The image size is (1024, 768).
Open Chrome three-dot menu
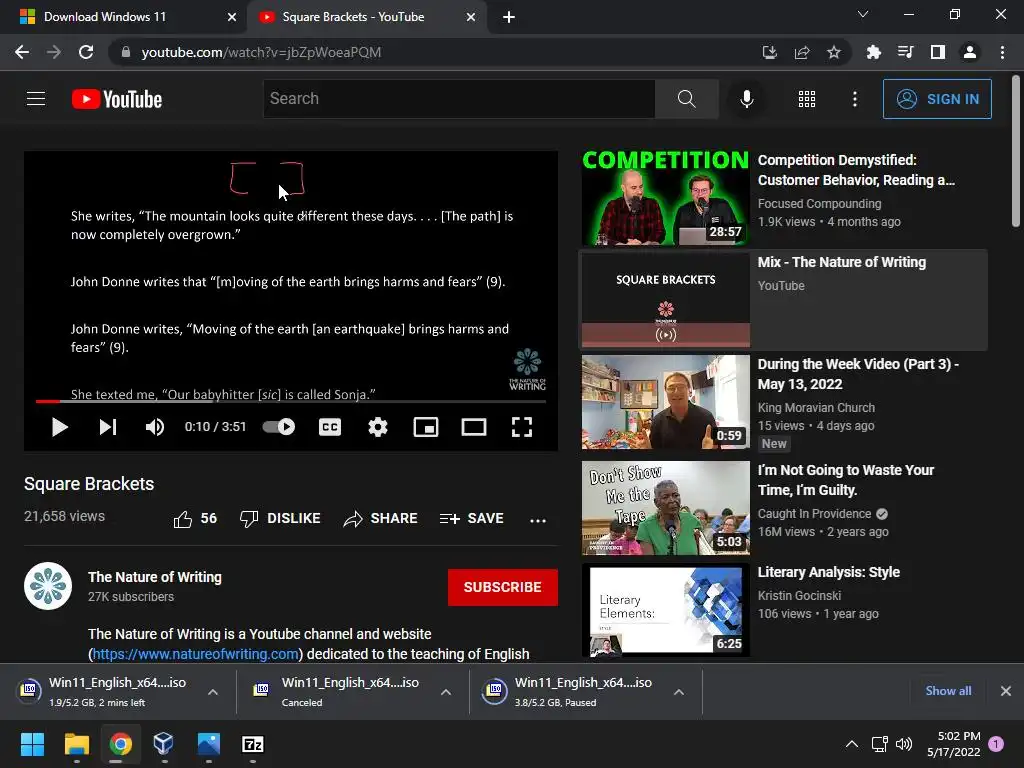click(x=1002, y=52)
